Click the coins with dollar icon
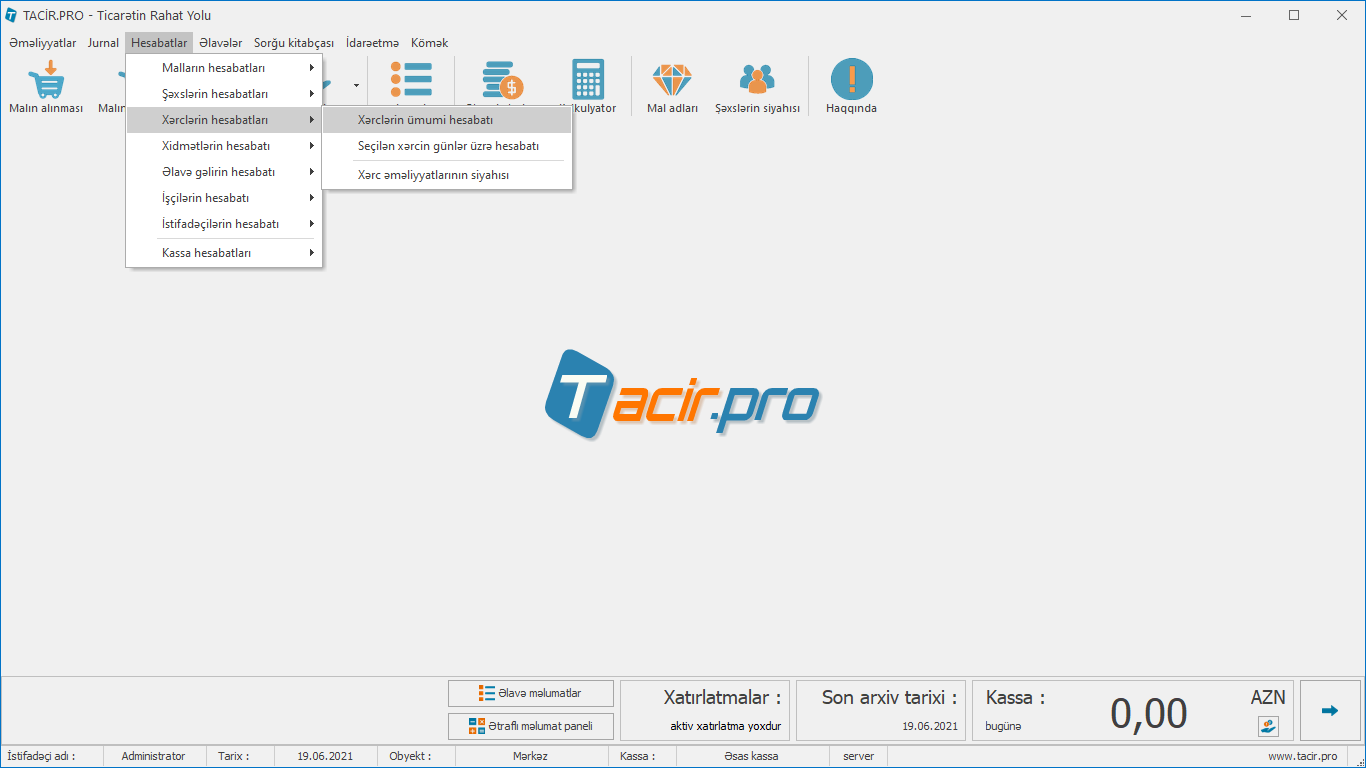This screenshot has width=1366, height=768. [x=502, y=80]
